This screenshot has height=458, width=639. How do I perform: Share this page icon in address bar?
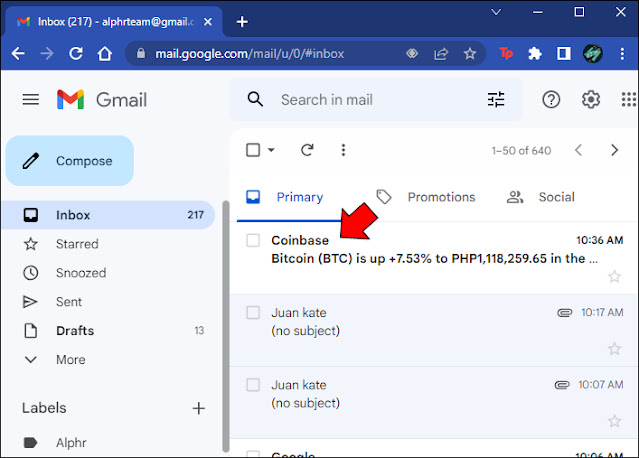[x=441, y=53]
